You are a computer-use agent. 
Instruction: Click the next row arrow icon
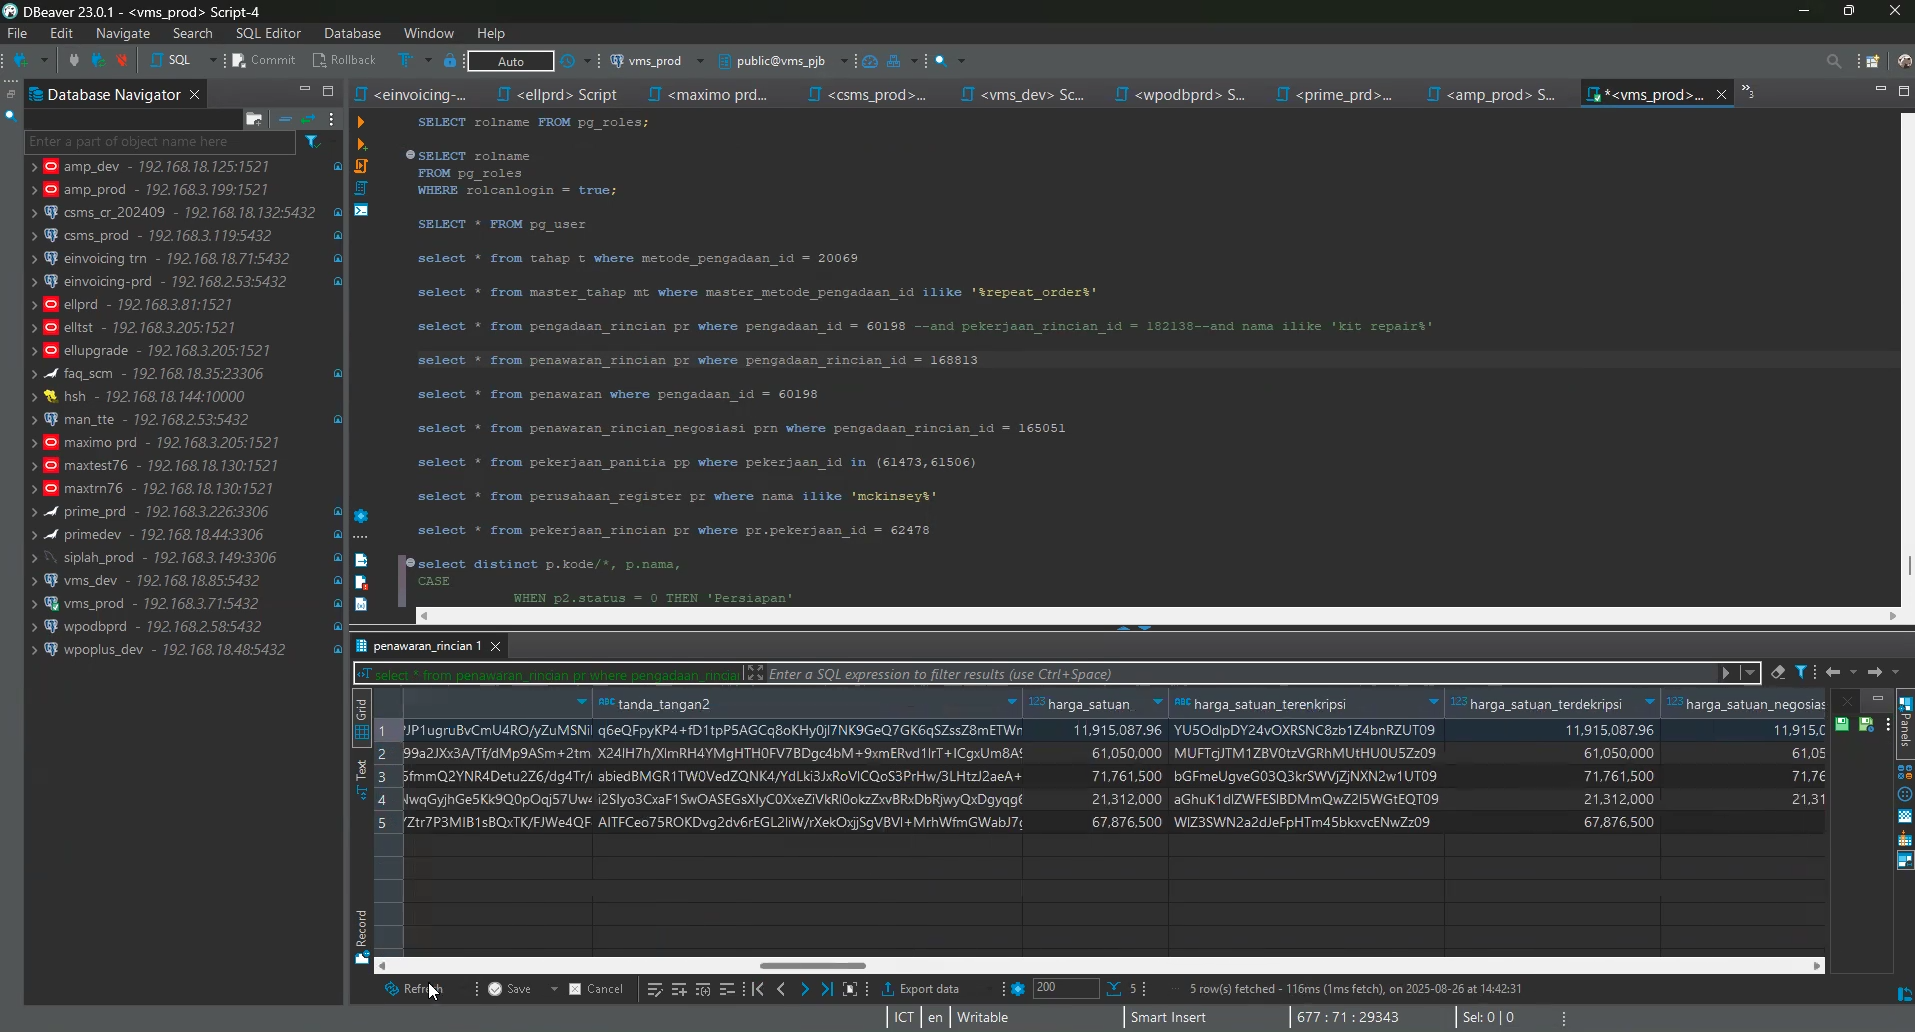pos(804,989)
